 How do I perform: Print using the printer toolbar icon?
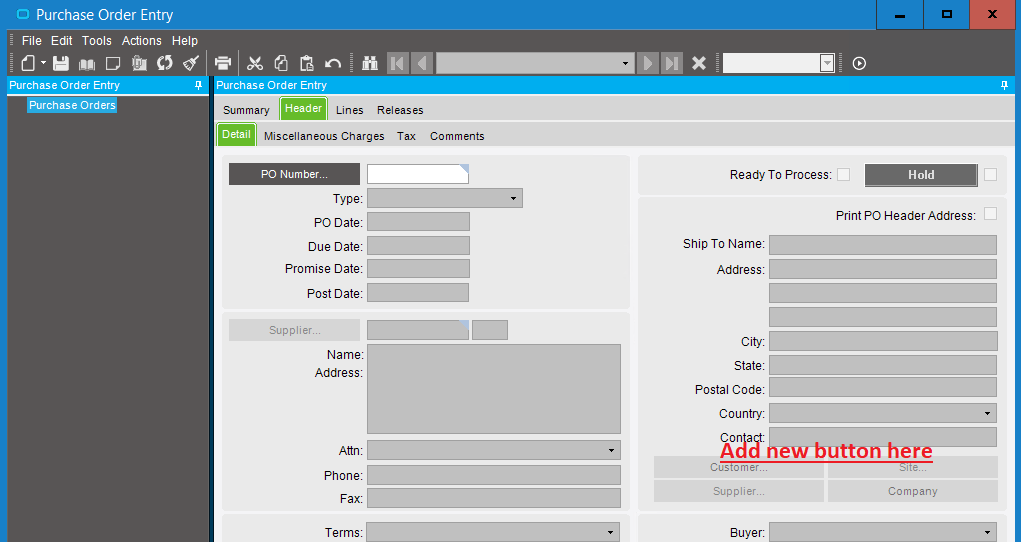coord(223,63)
